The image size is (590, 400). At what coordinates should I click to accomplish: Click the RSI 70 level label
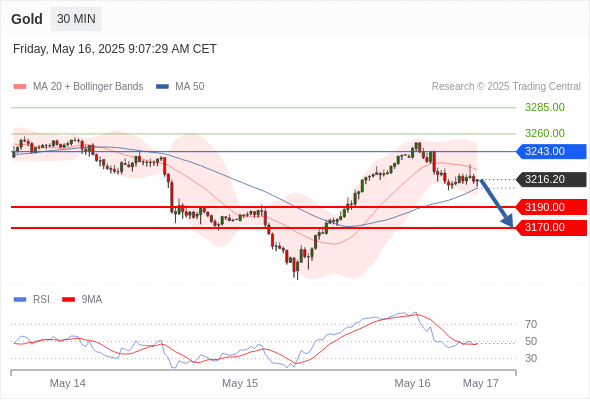tap(531, 324)
